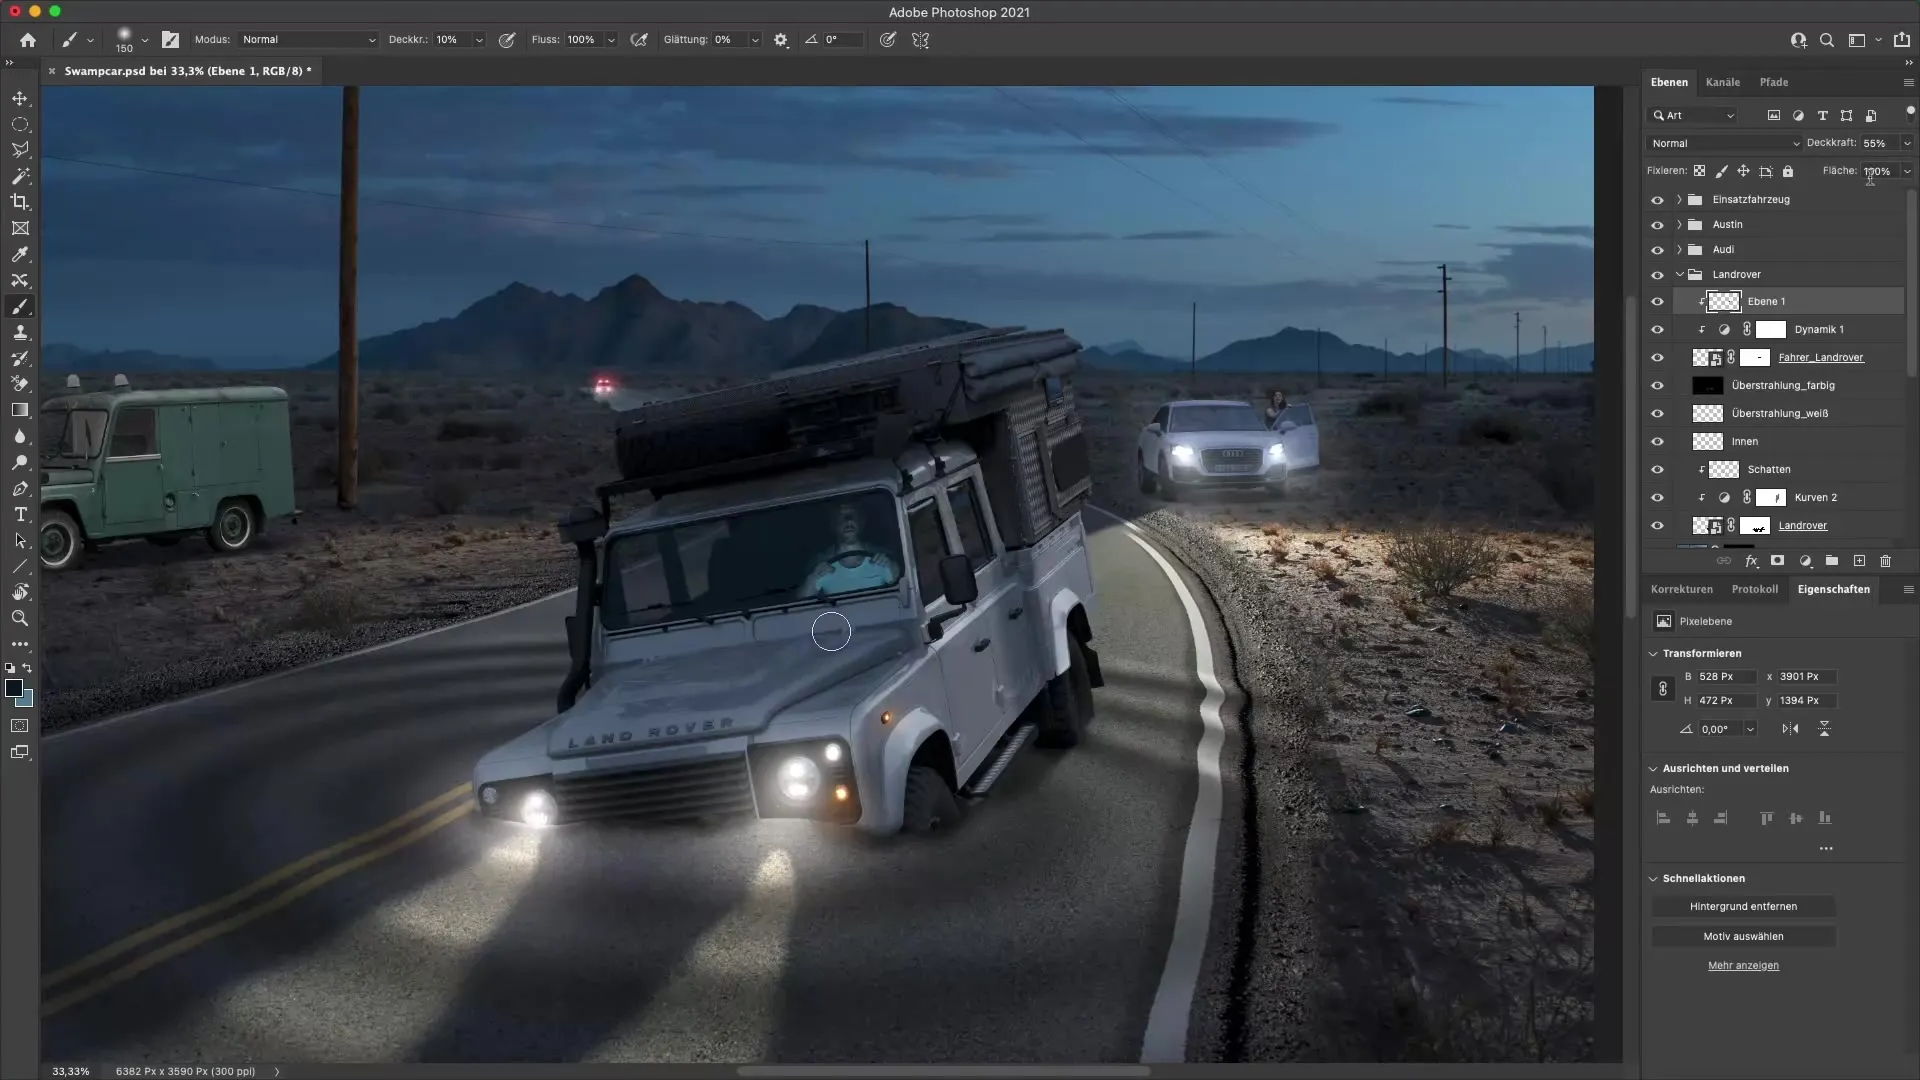Toggle visibility of Schatten layer
The height and width of the screenshot is (1080, 1920).
(1657, 470)
